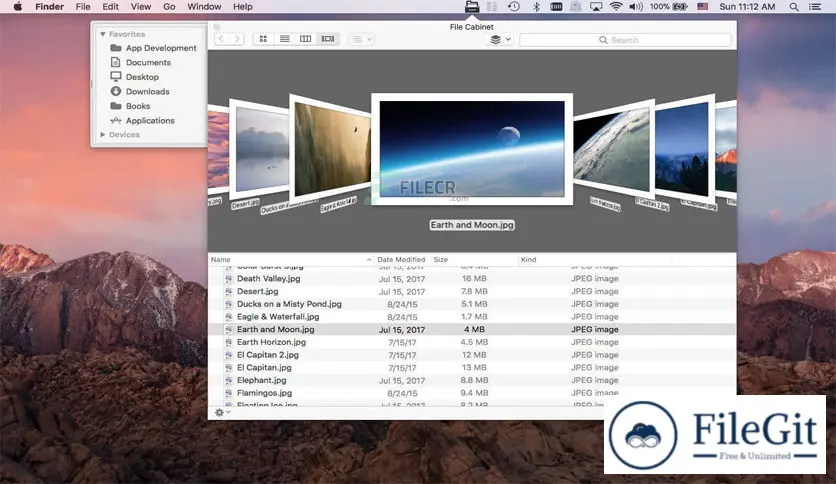The height and width of the screenshot is (484, 836).
Task: Switch to list view
Action: coord(285,39)
